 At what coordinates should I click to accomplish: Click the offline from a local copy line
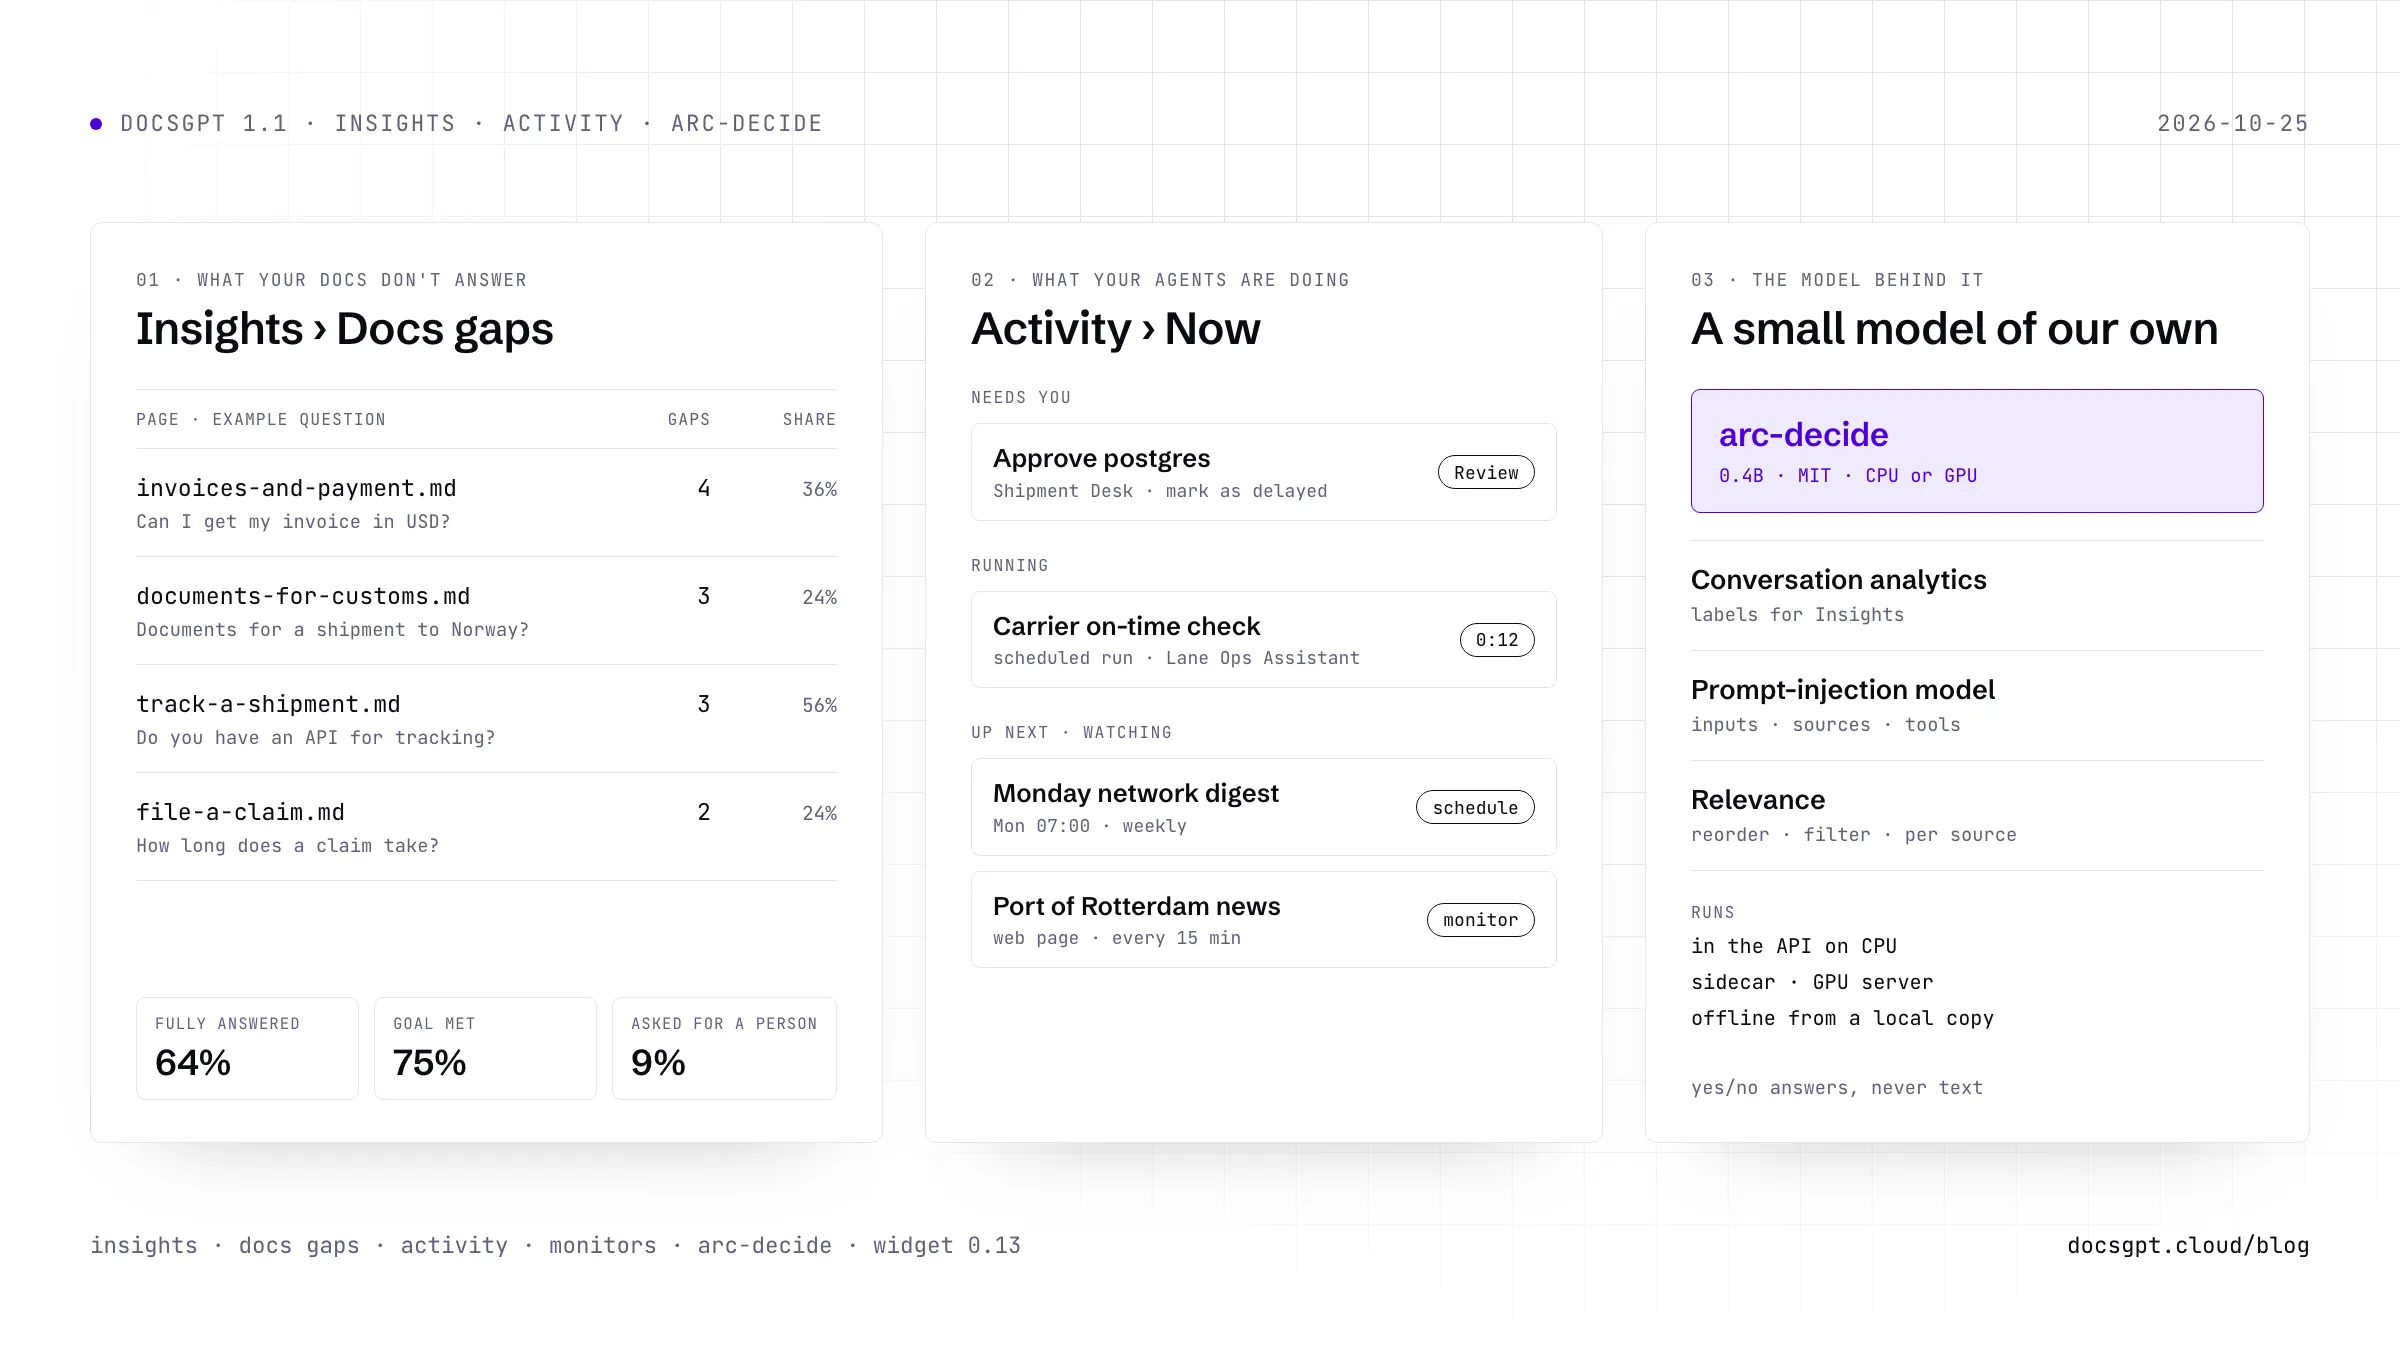point(1842,1018)
